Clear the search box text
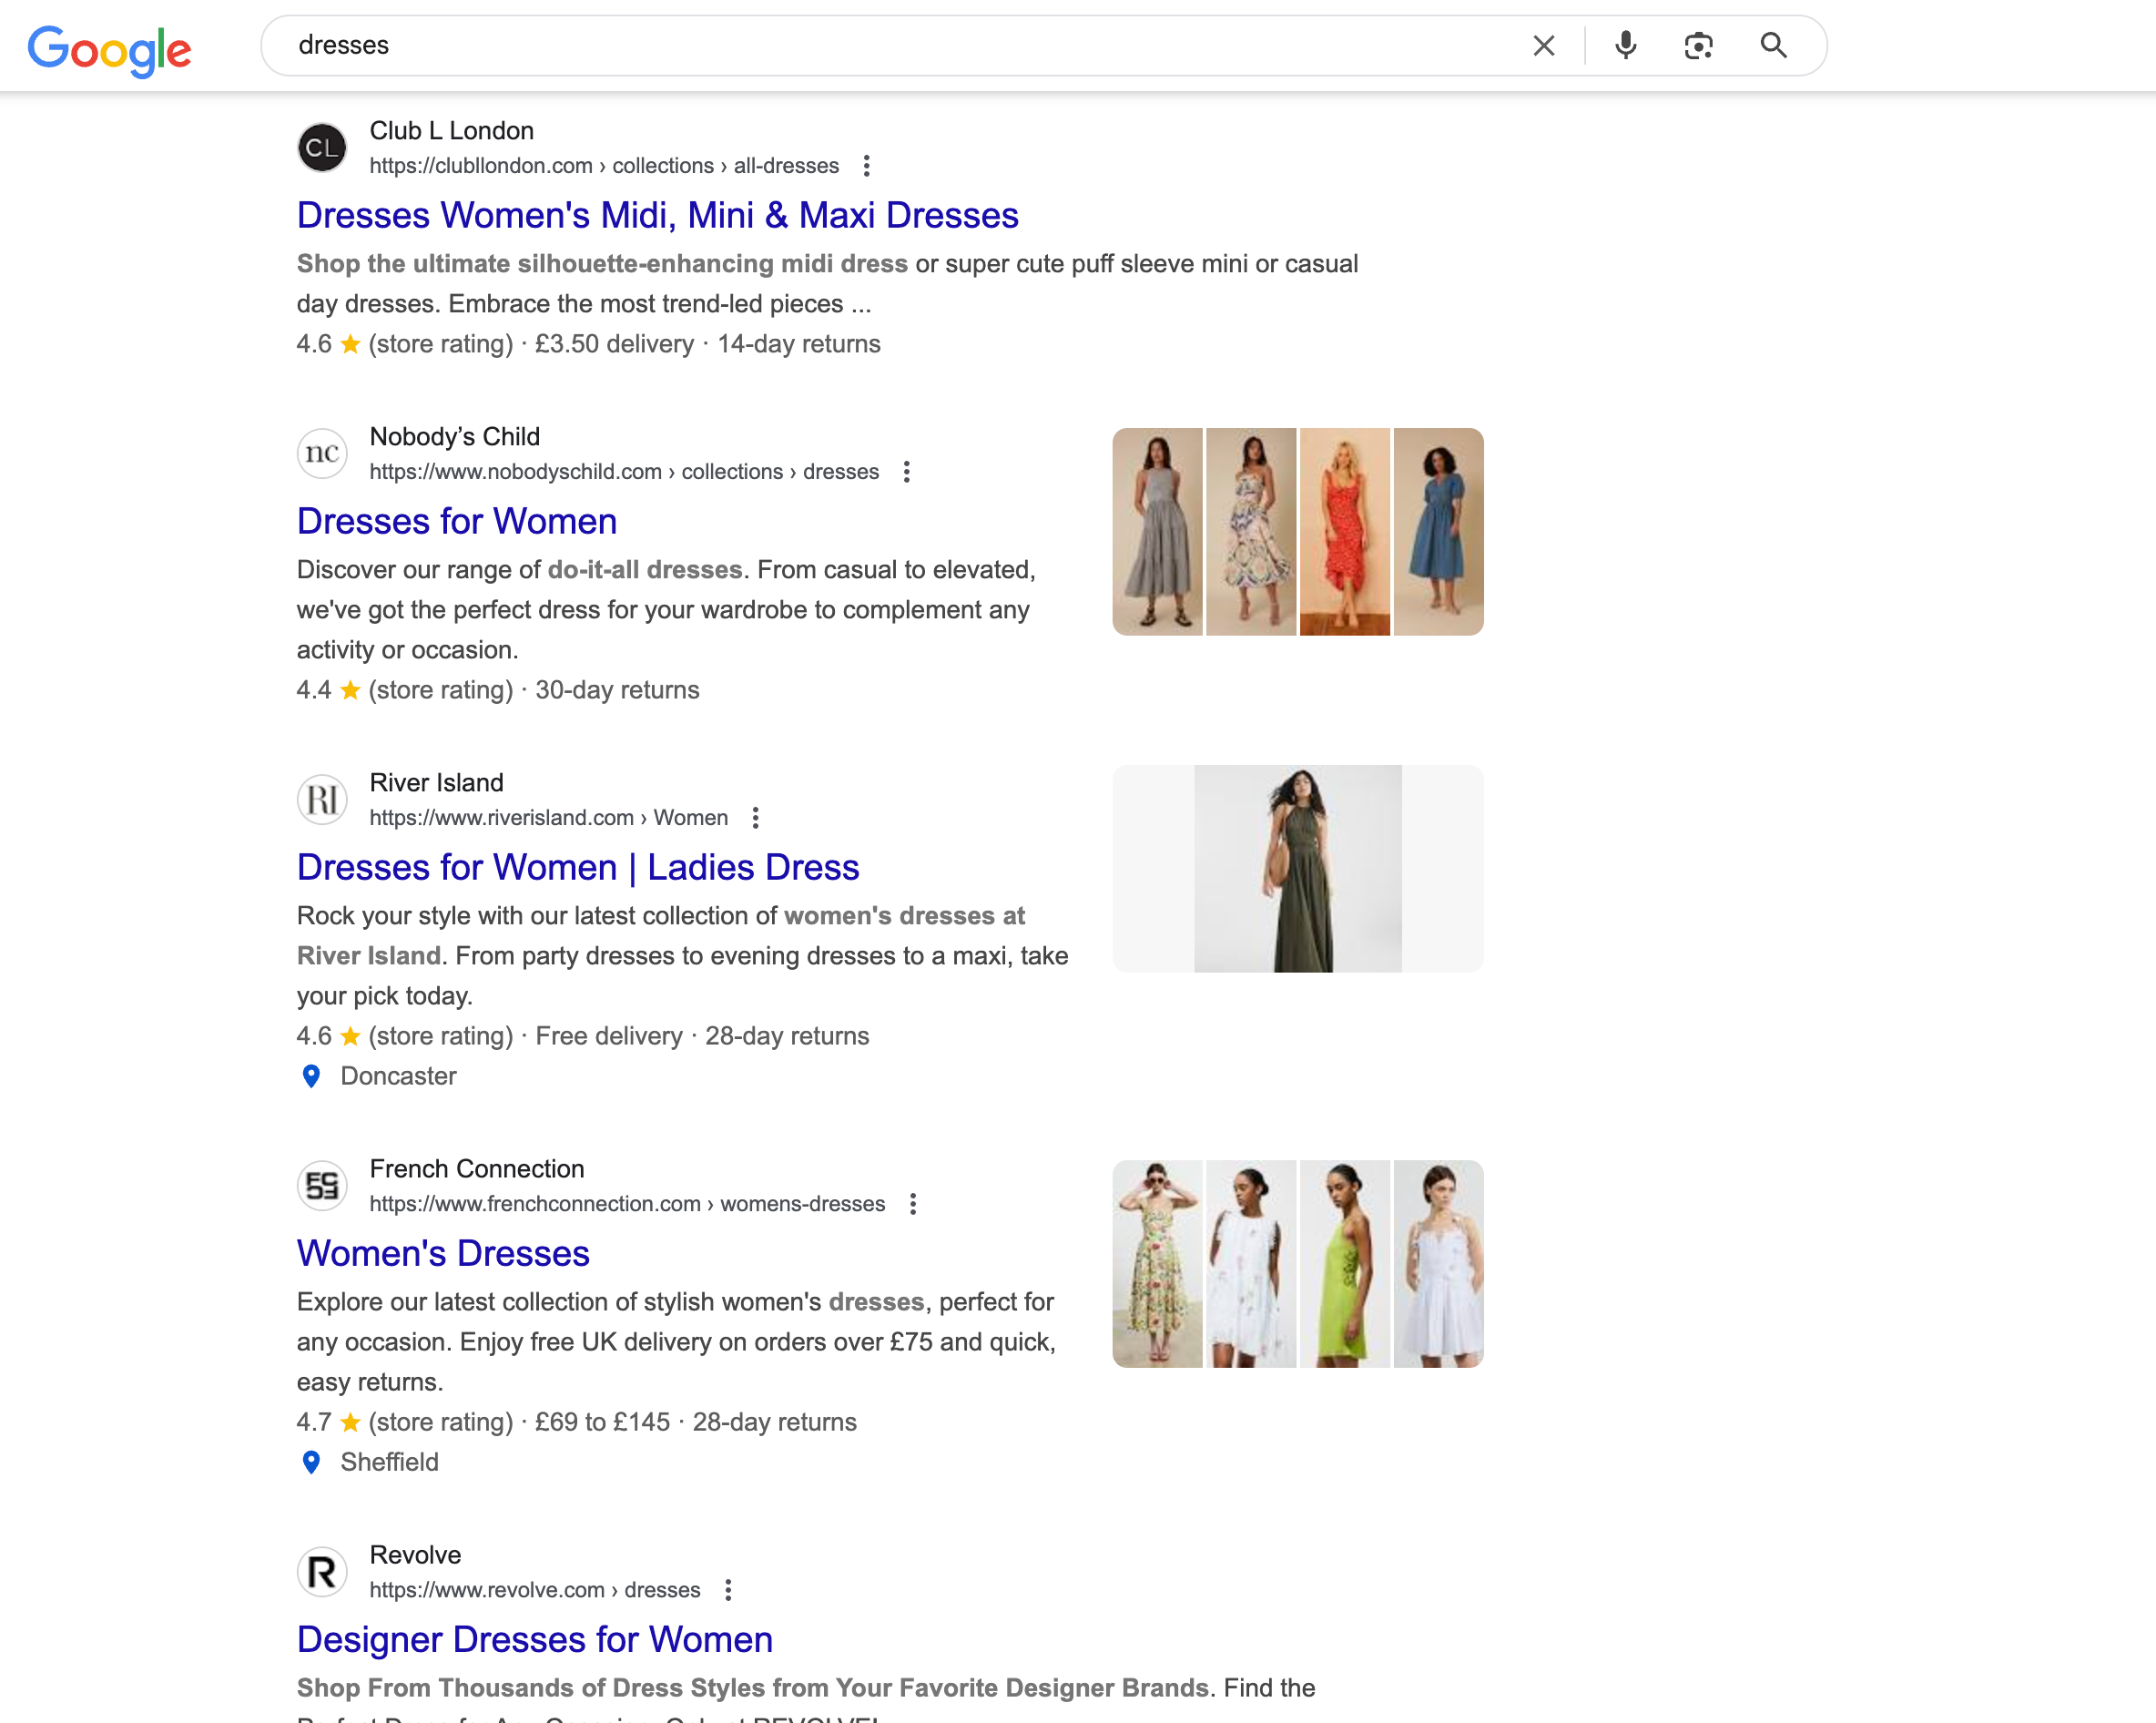This screenshot has width=2156, height=1723. point(1543,46)
